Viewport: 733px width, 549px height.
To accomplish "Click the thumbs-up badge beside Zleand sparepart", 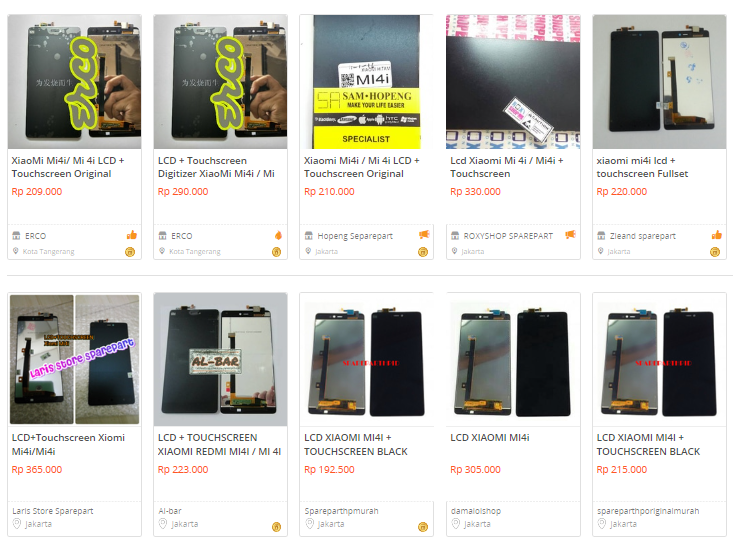I will point(717,235).
